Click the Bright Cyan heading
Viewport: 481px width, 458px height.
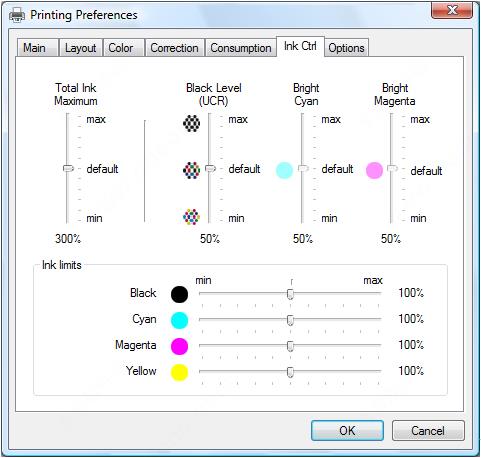(x=306, y=94)
